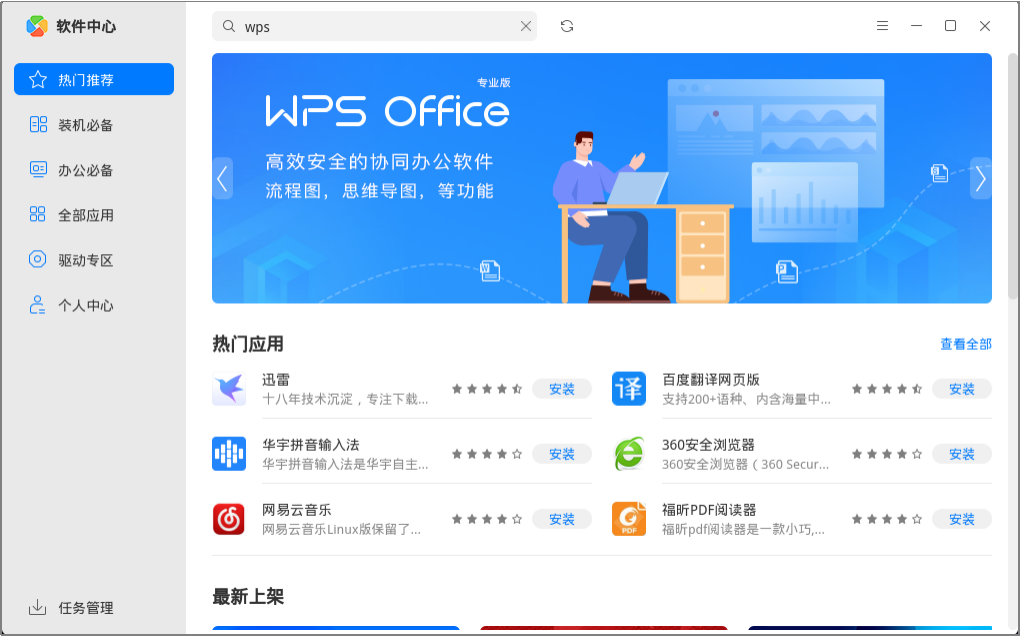The image size is (1020, 636).
Task: Open the 迅雷 app icon
Action: click(x=229, y=388)
